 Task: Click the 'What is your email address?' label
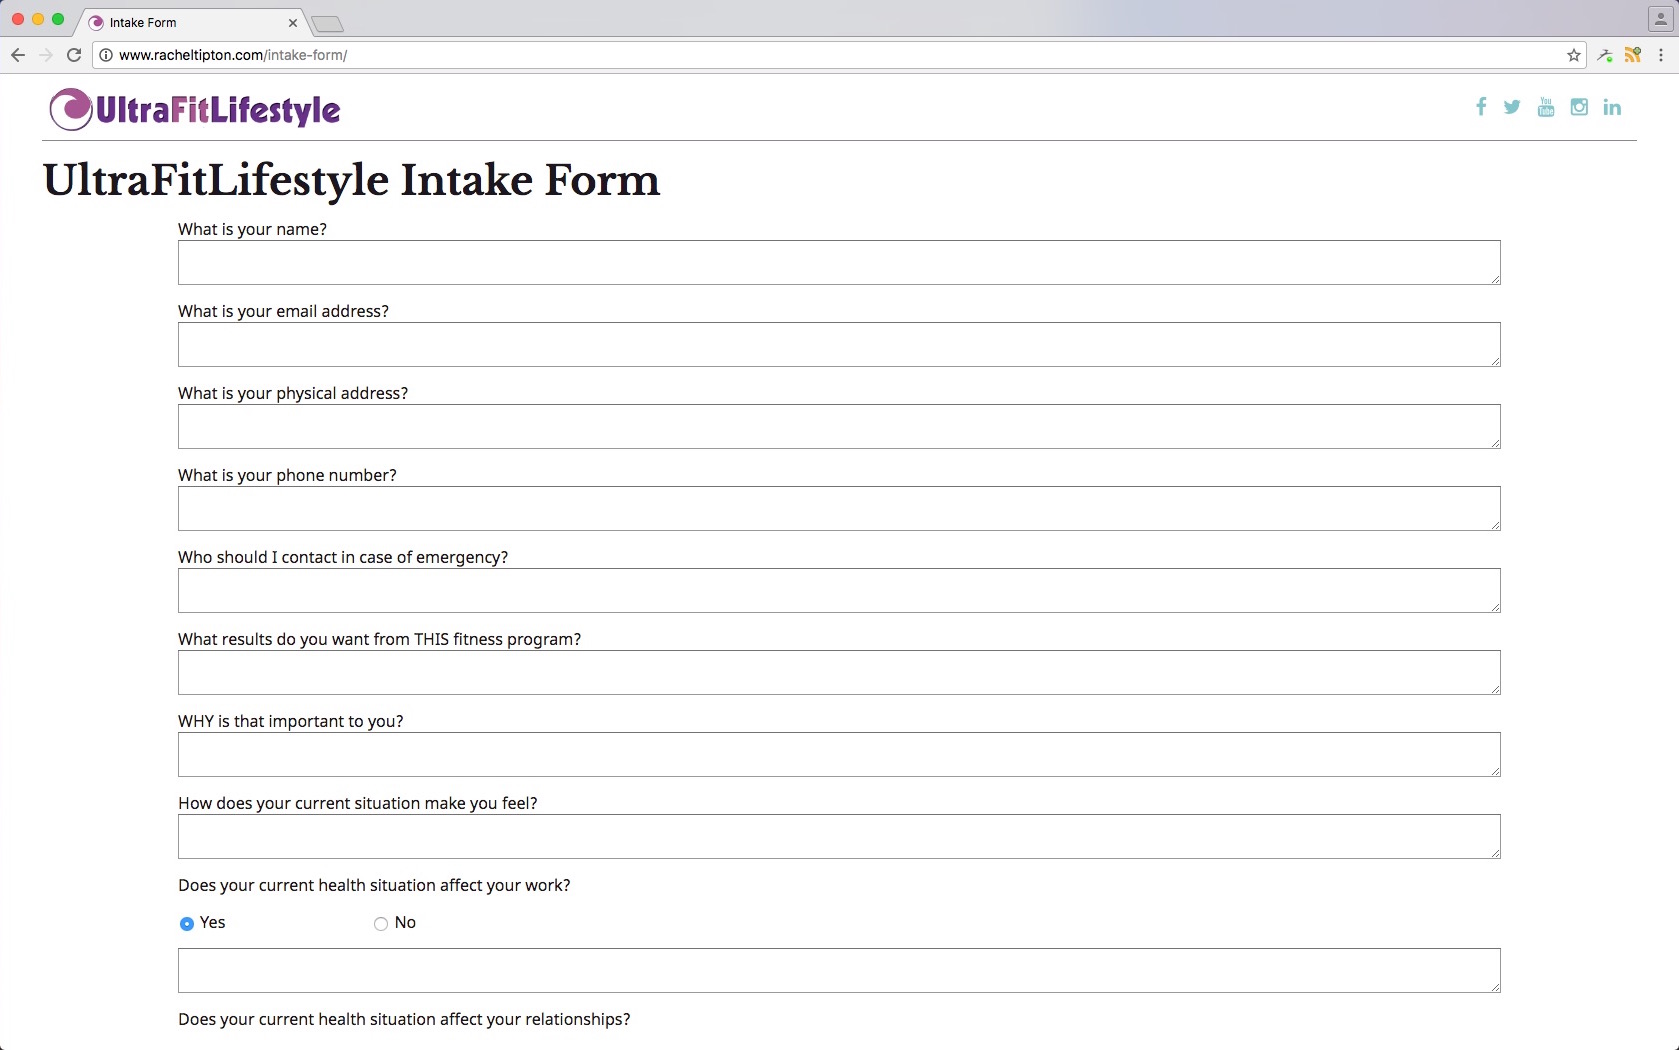(283, 311)
